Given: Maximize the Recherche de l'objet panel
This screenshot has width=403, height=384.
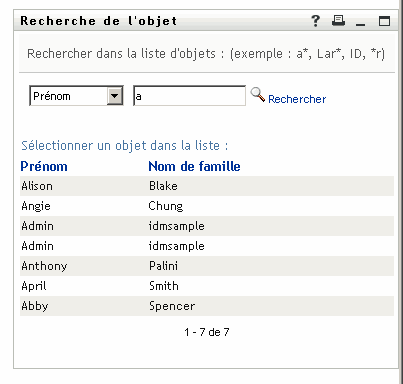Looking at the screenshot, I should tap(384, 21).
